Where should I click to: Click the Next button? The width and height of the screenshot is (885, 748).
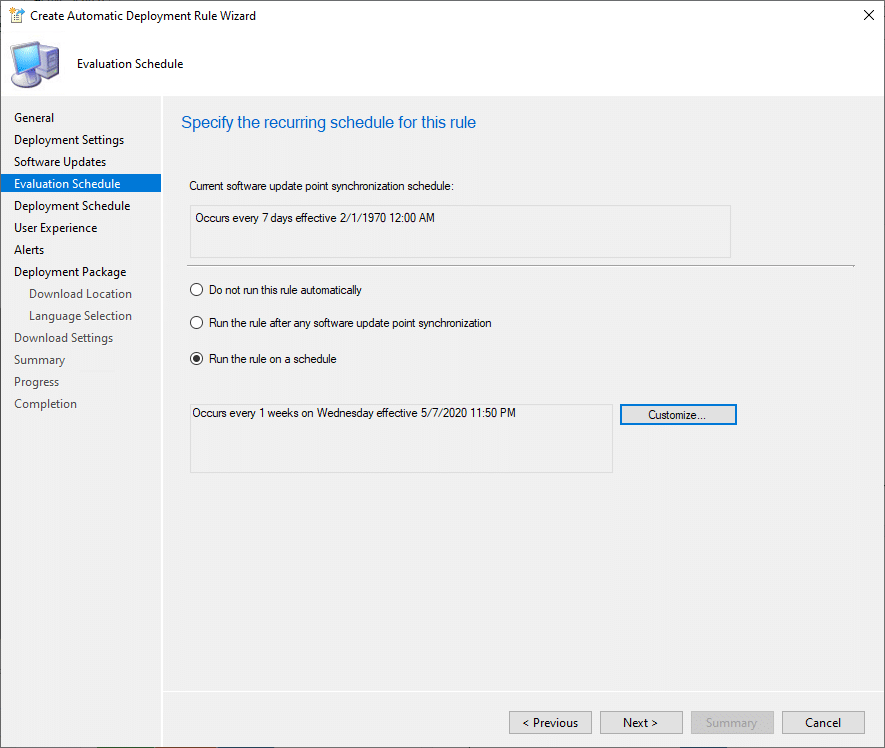(x=640, y=723)
